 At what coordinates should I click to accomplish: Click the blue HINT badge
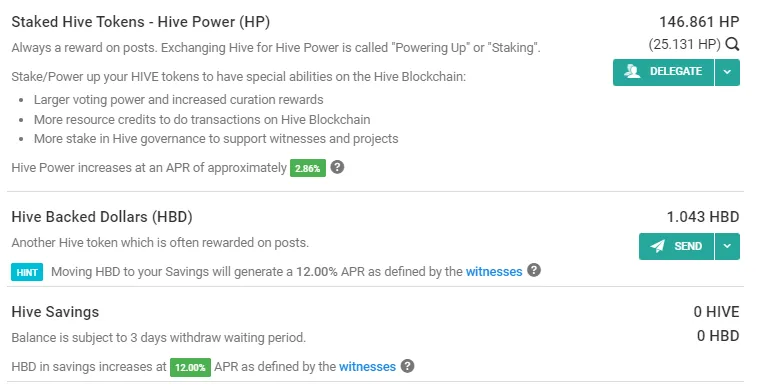point(27,273)
